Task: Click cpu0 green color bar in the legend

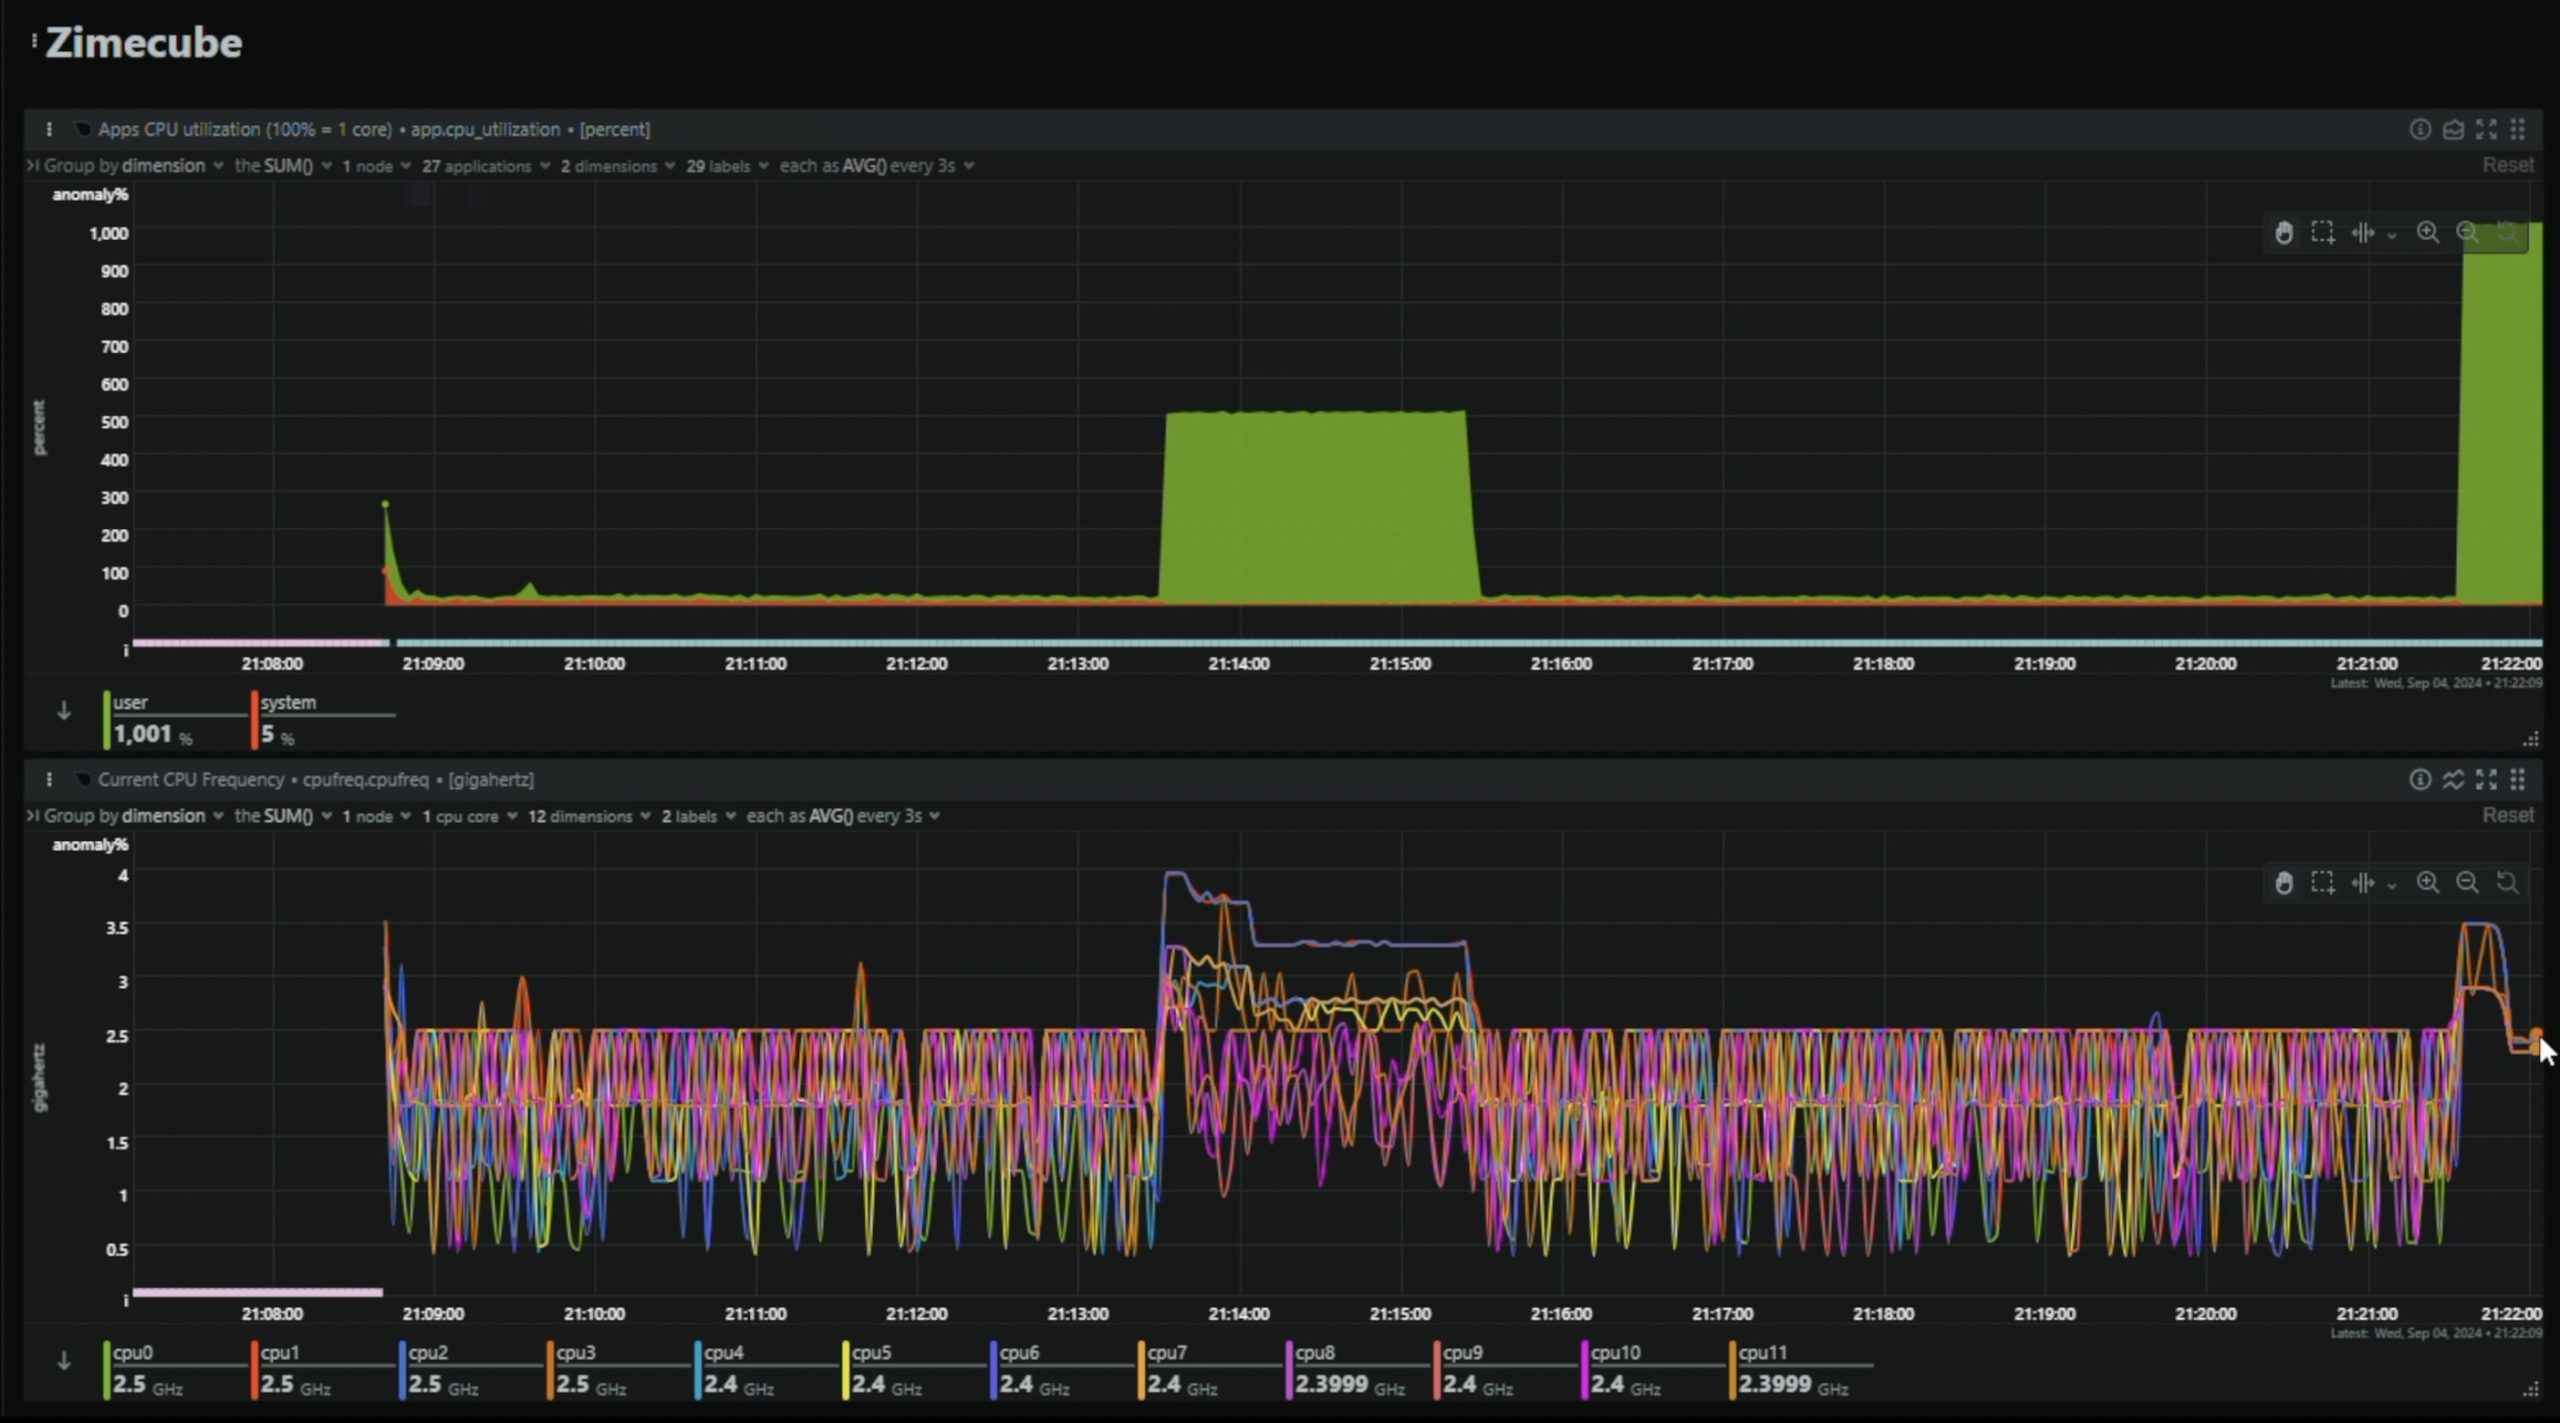Action: pos(107,1369)
